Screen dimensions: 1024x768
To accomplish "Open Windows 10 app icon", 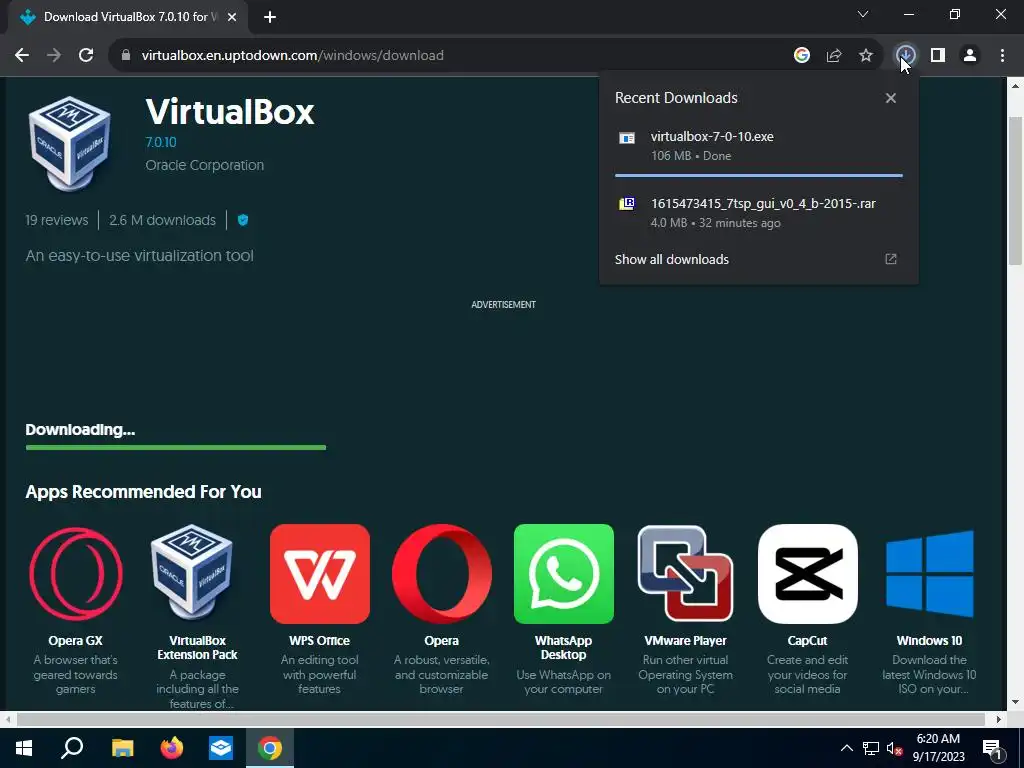I will 929,573.
